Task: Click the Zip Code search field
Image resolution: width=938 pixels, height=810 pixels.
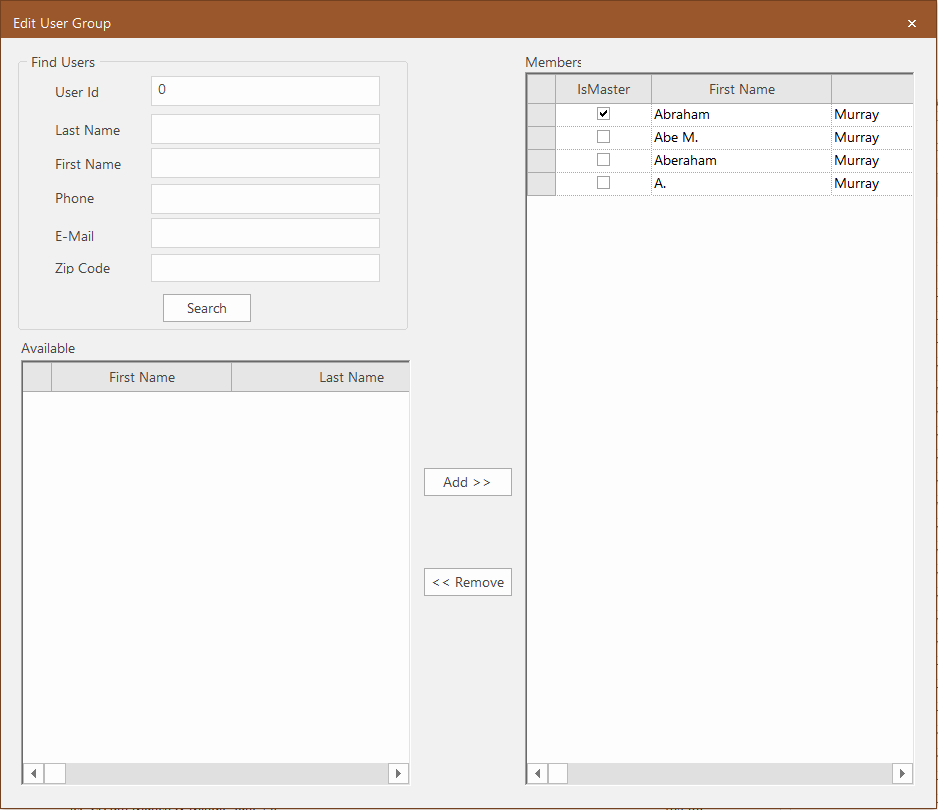Action: [x=265, y=268]
